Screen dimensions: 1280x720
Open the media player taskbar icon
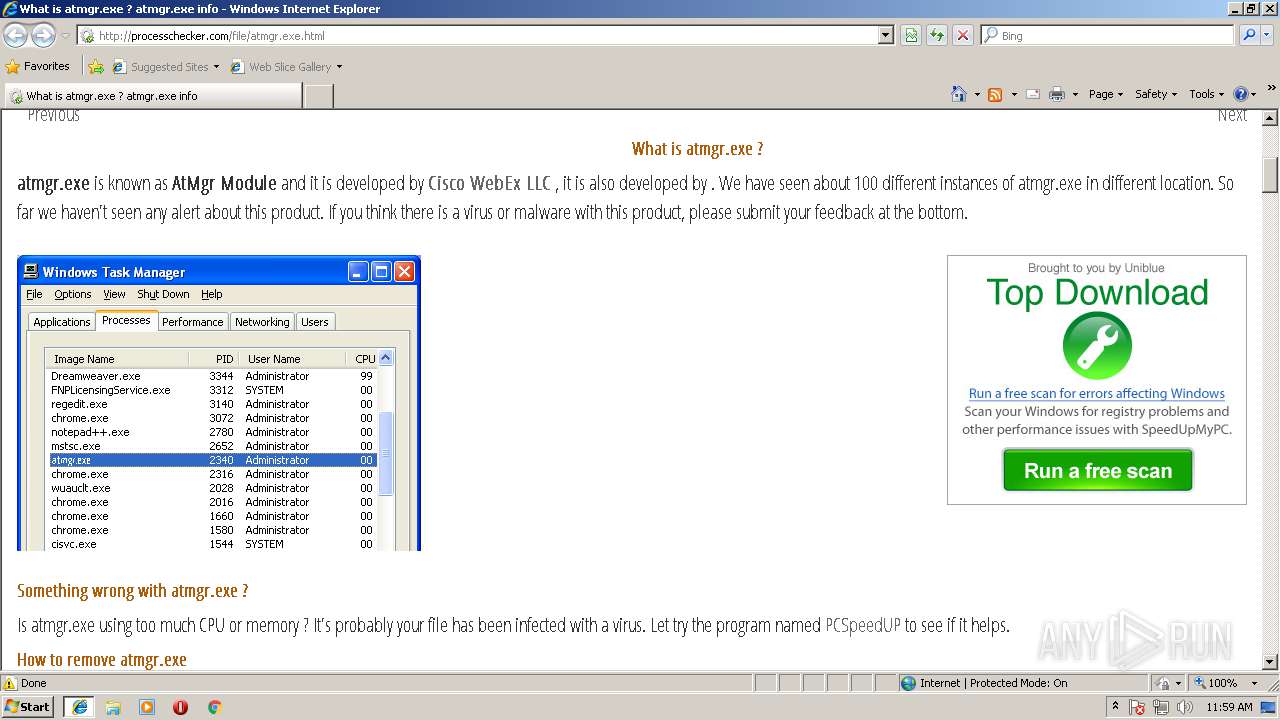(147, 707)
